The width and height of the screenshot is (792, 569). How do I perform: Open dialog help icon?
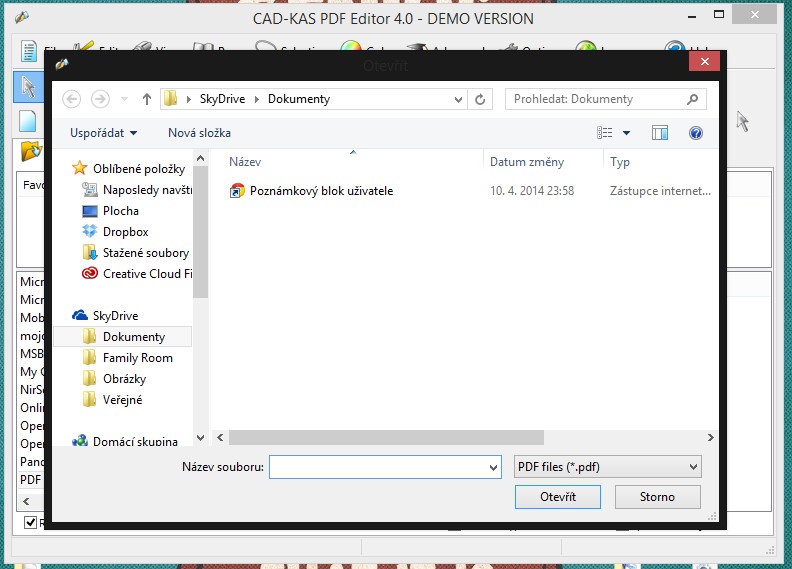click(696, 133)
